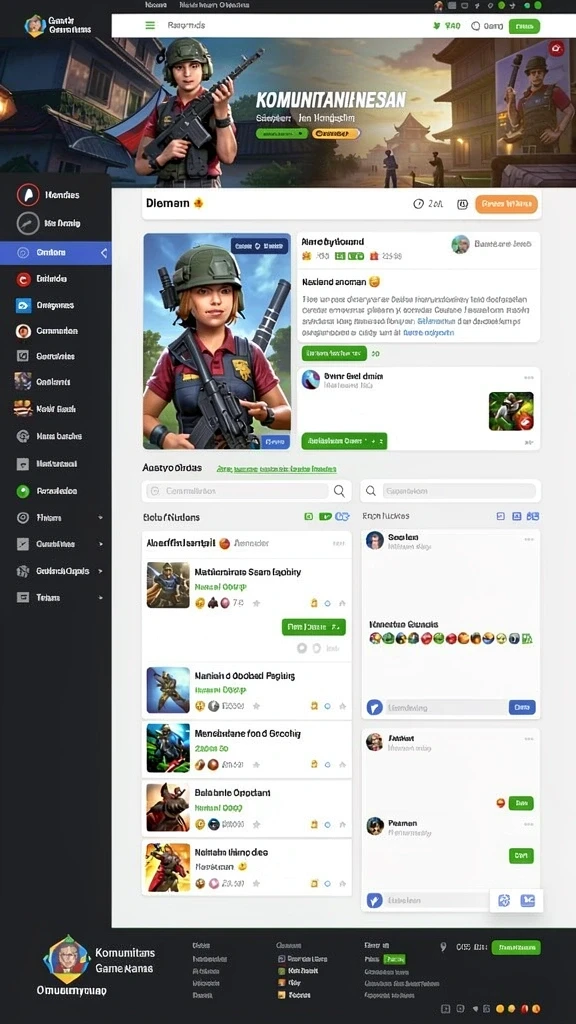Open the blue chat bubble sidebar icon
This screenshot has width=576, height=1024.
tap(23, 305)
